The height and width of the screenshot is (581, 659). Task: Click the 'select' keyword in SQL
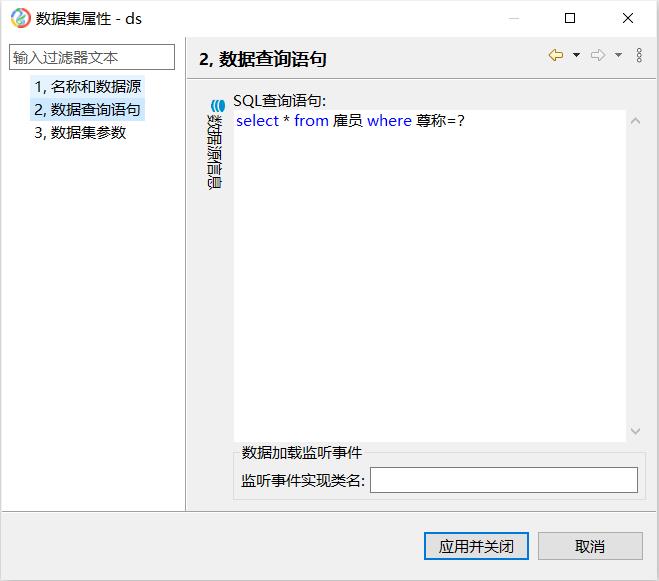tap(257, 121)
